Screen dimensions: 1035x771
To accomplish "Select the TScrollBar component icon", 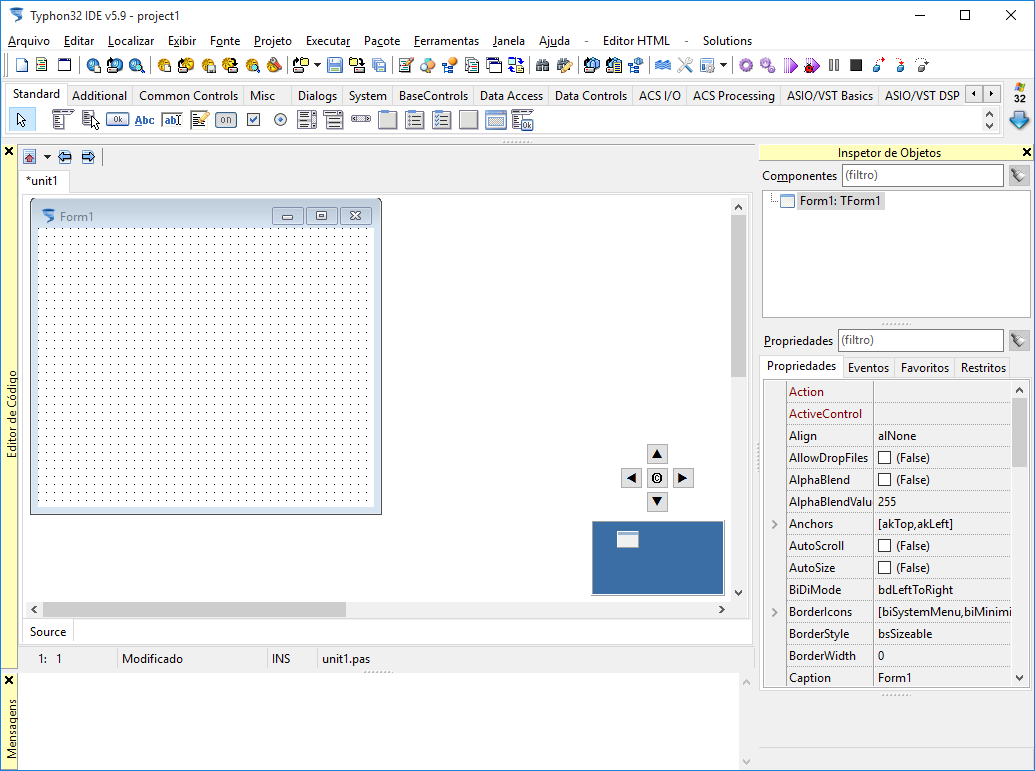I will coord(361,119).
